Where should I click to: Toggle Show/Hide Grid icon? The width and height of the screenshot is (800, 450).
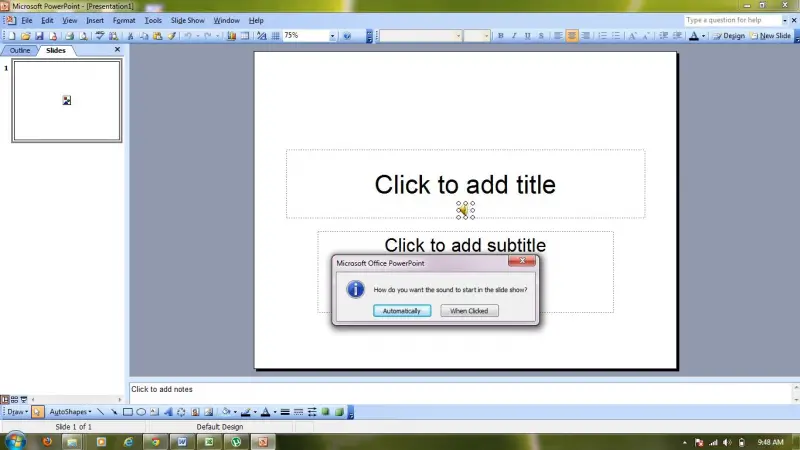point(276,36)
